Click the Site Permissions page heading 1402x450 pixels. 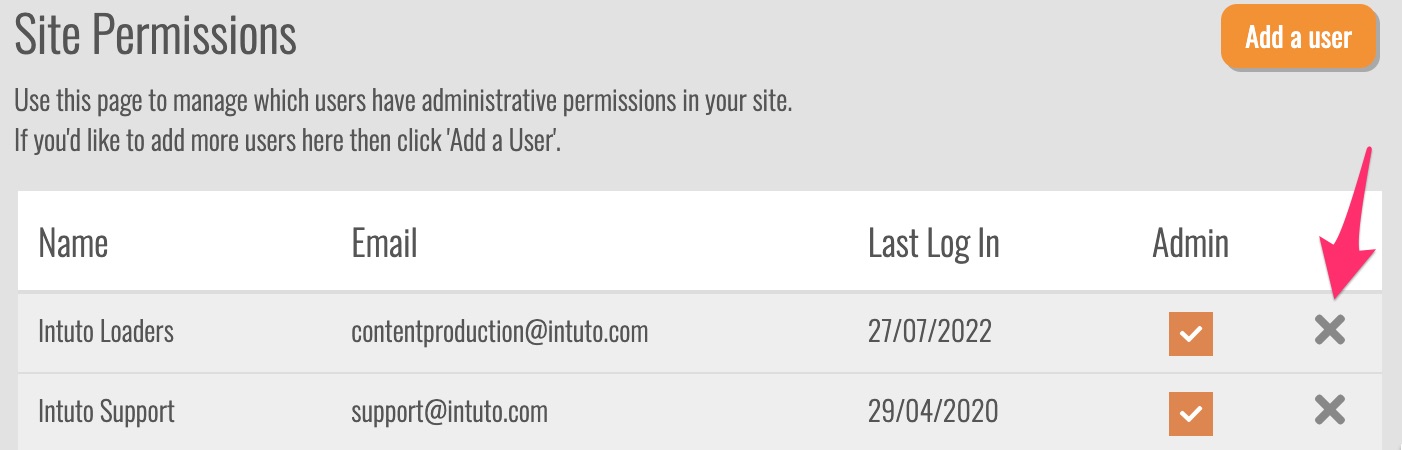[x=155, y=37]
